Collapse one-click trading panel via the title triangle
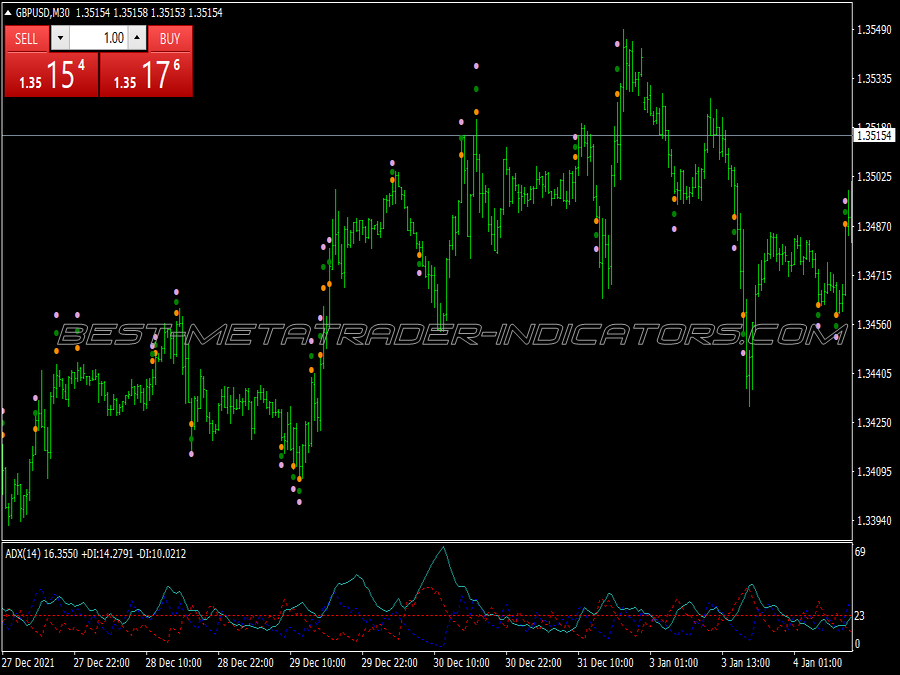The width and height of the screenshot is (900, 675). click(x=7, y=13)
